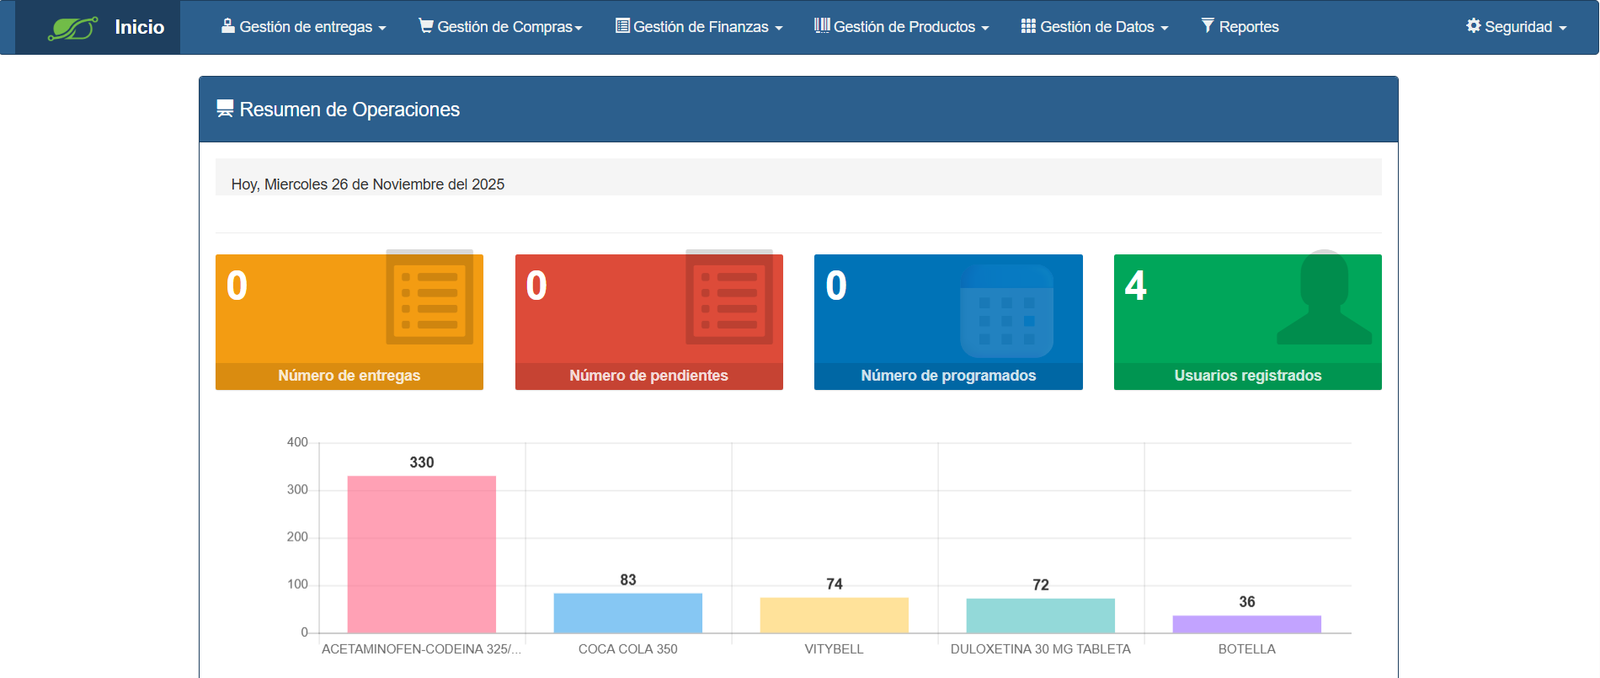
Task: Click the blue COCA COLA 350 bar
Action: (x=628, y=613)
